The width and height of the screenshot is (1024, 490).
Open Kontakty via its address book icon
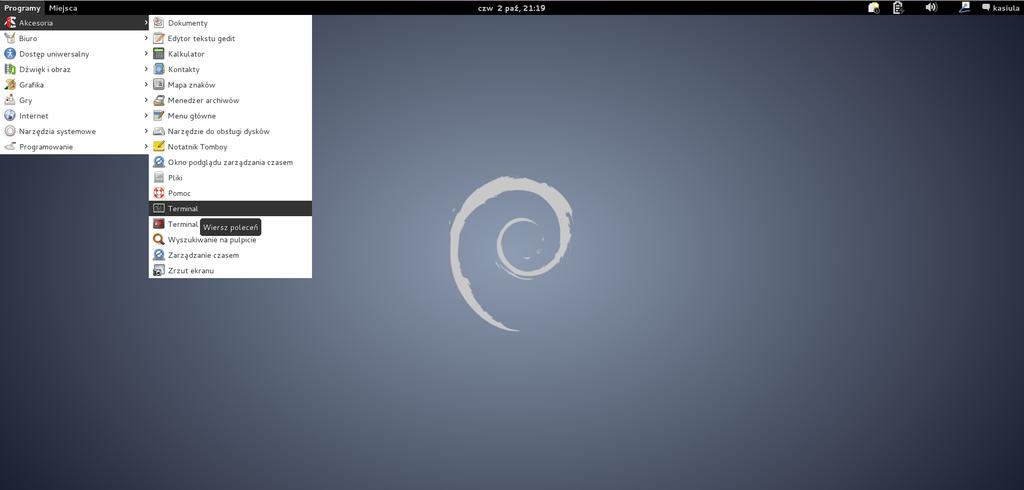point(159,69)
